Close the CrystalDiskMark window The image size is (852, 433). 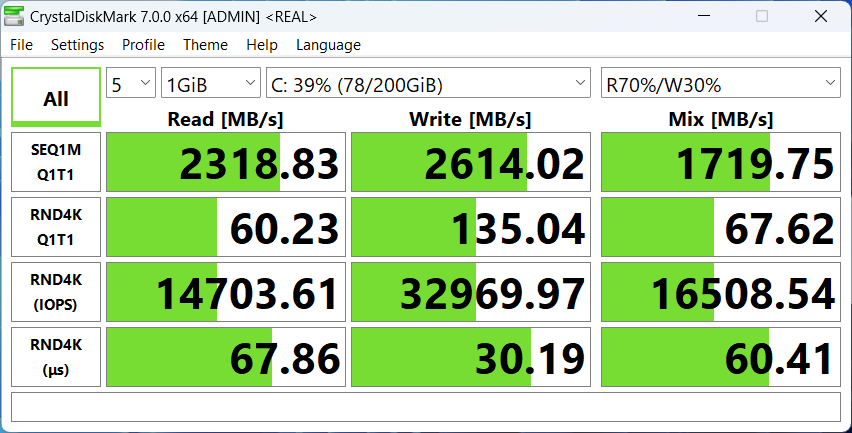[x=820, y=16]
